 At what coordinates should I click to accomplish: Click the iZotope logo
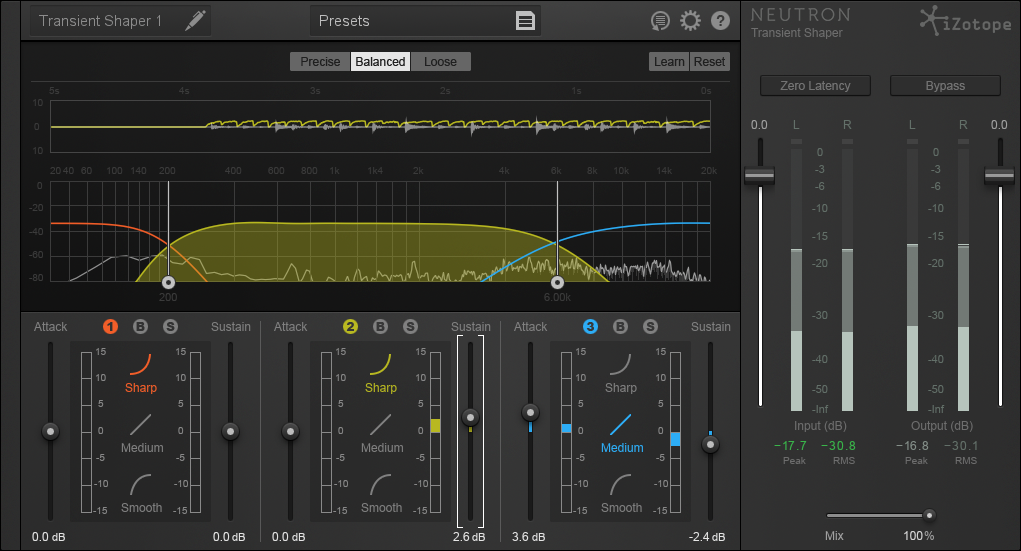(965, 21)
